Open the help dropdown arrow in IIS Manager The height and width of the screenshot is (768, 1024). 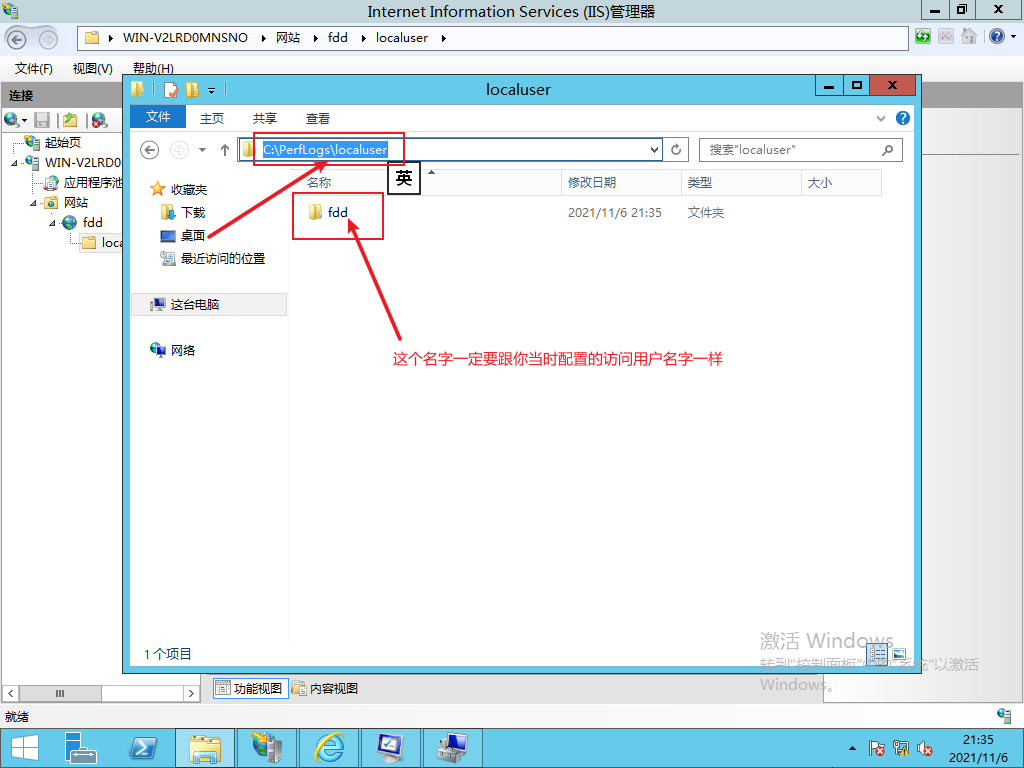pyautogui.click(x=1013, y=37)
